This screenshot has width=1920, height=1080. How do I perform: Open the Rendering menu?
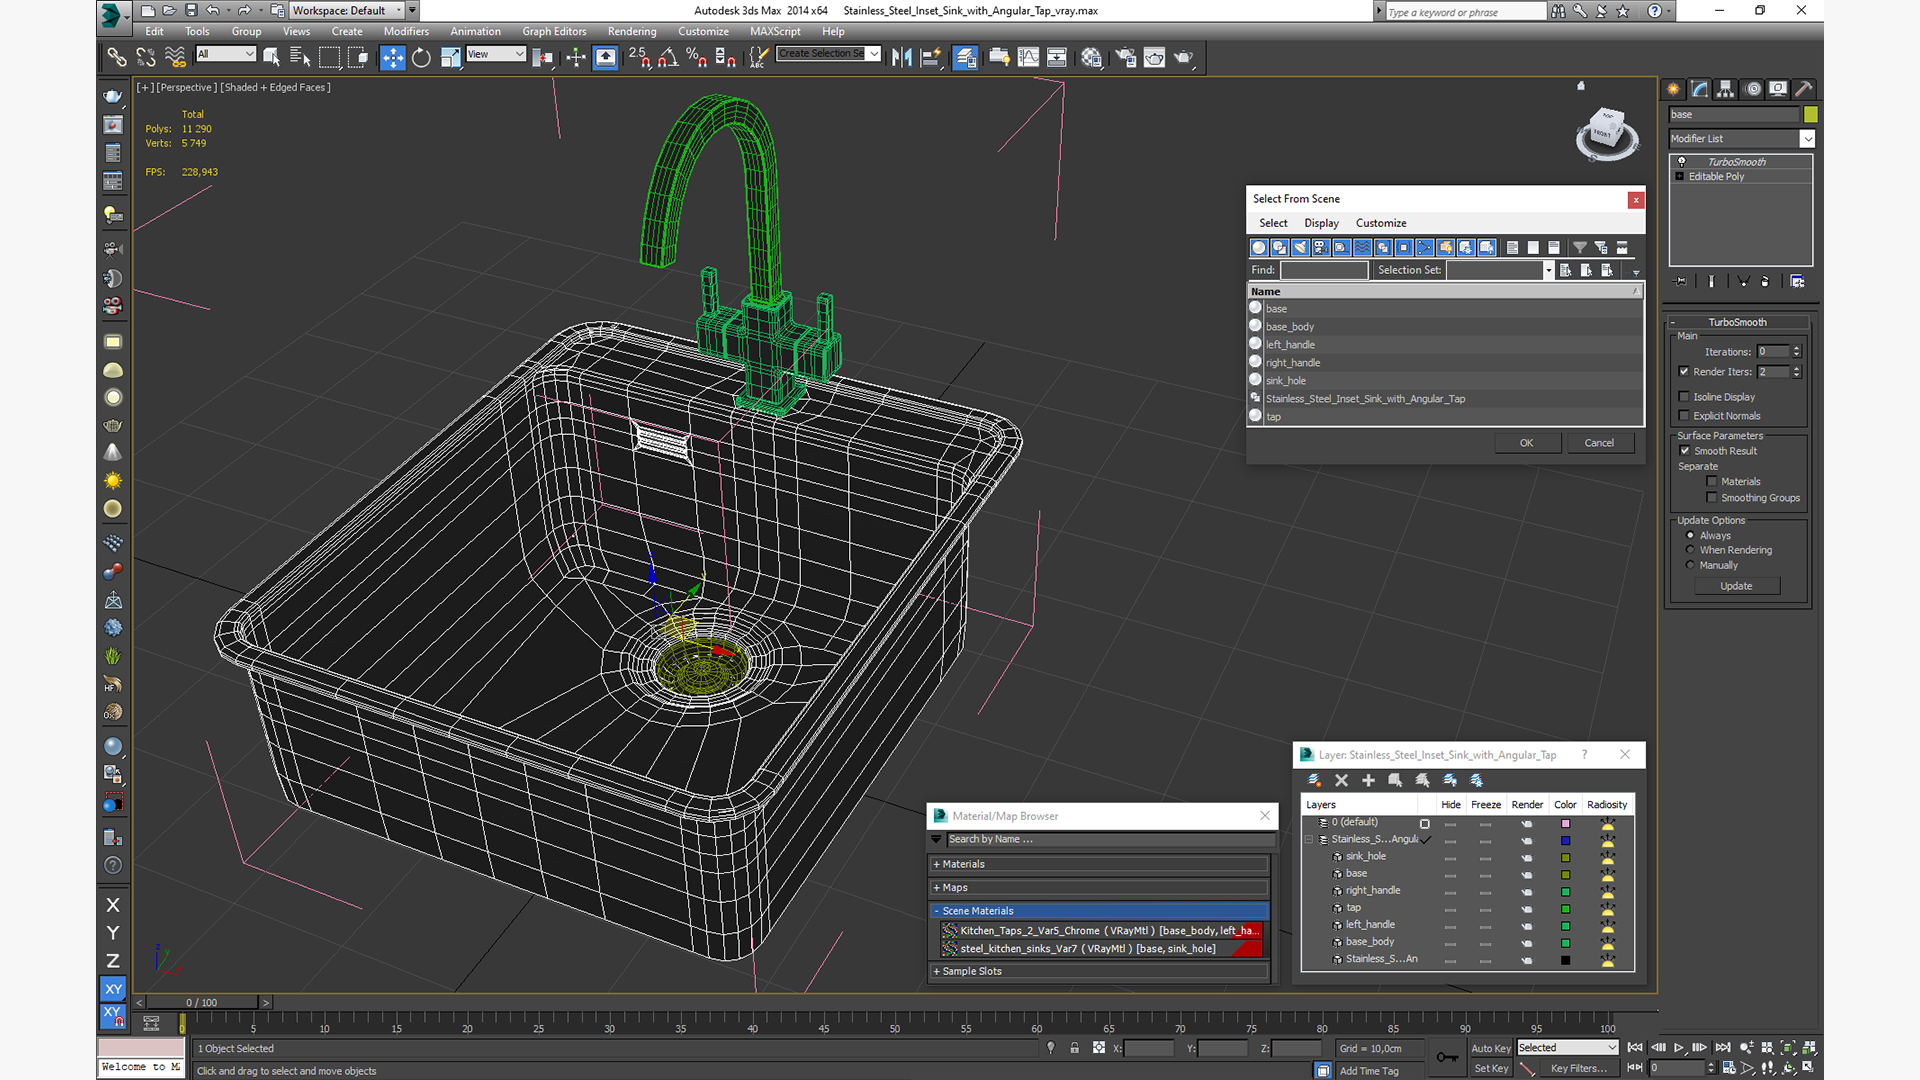632,31
